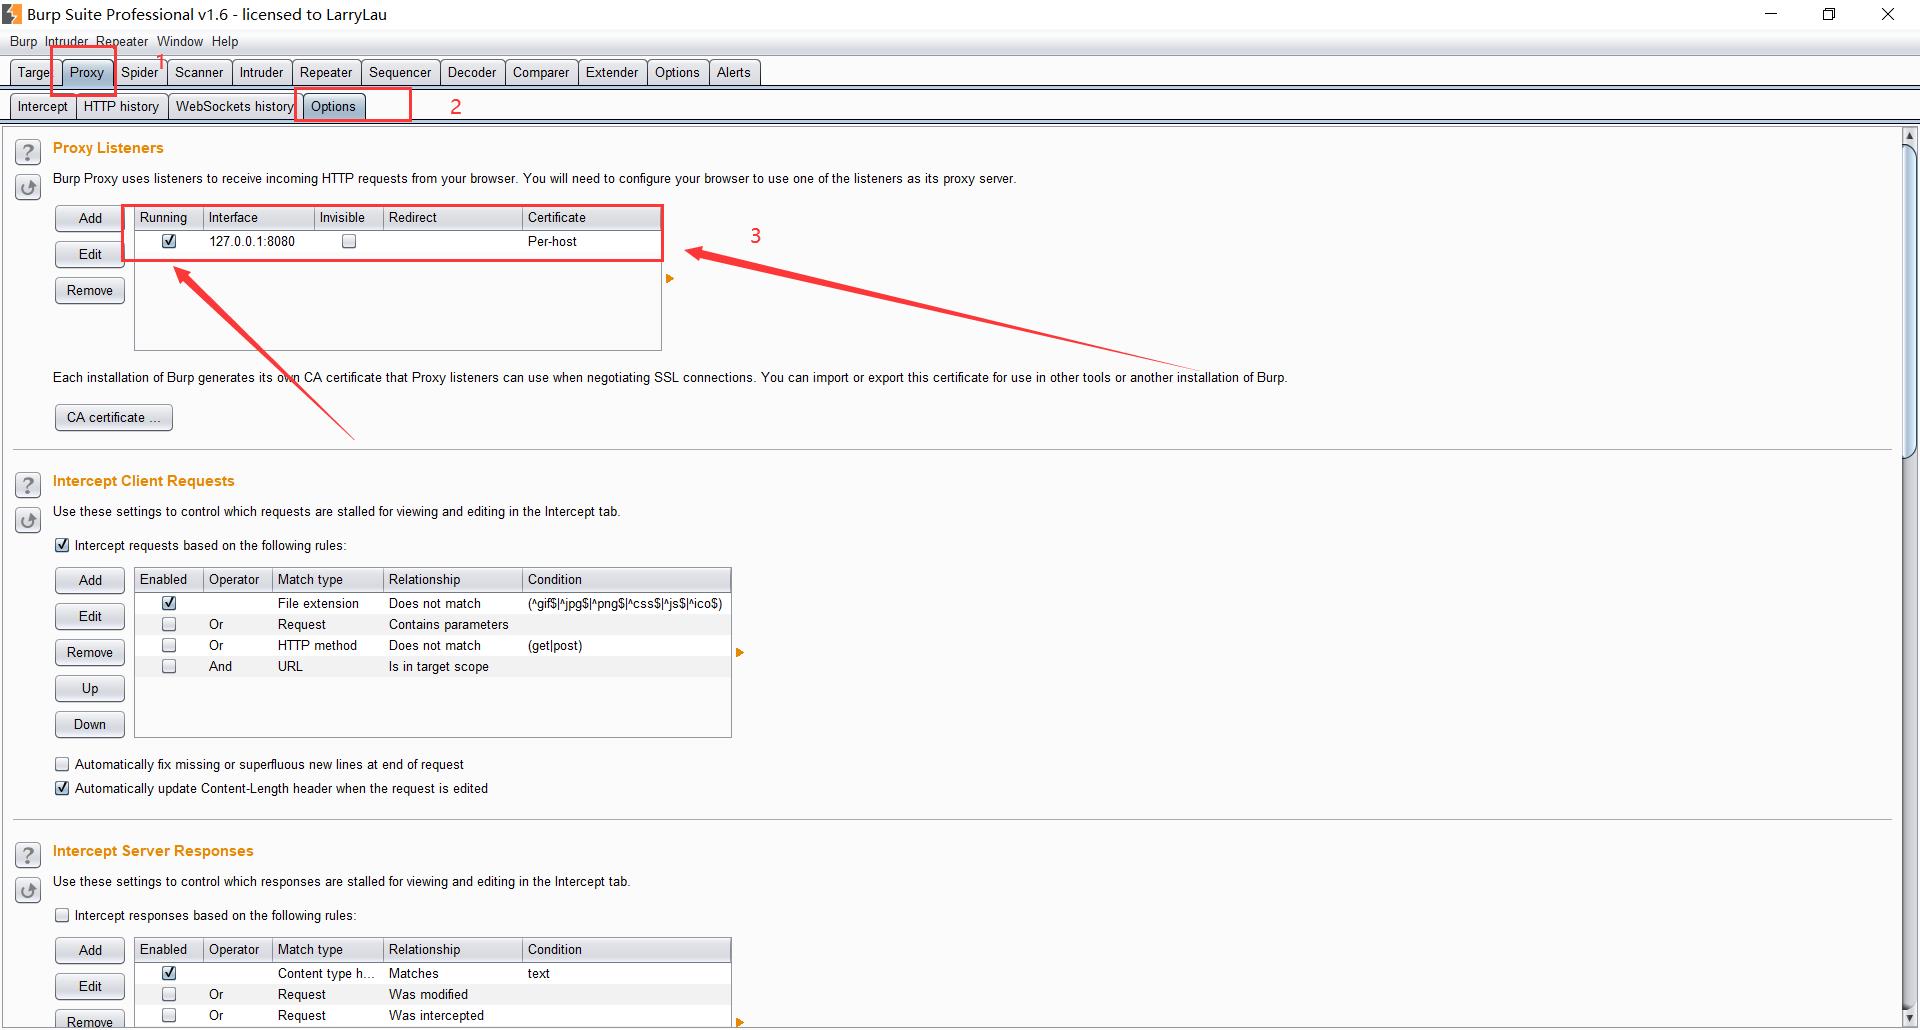This screenshot has width=1920, height=1030.
Task: Open help for Intercept Server Responses
Action: pos(28,855)
